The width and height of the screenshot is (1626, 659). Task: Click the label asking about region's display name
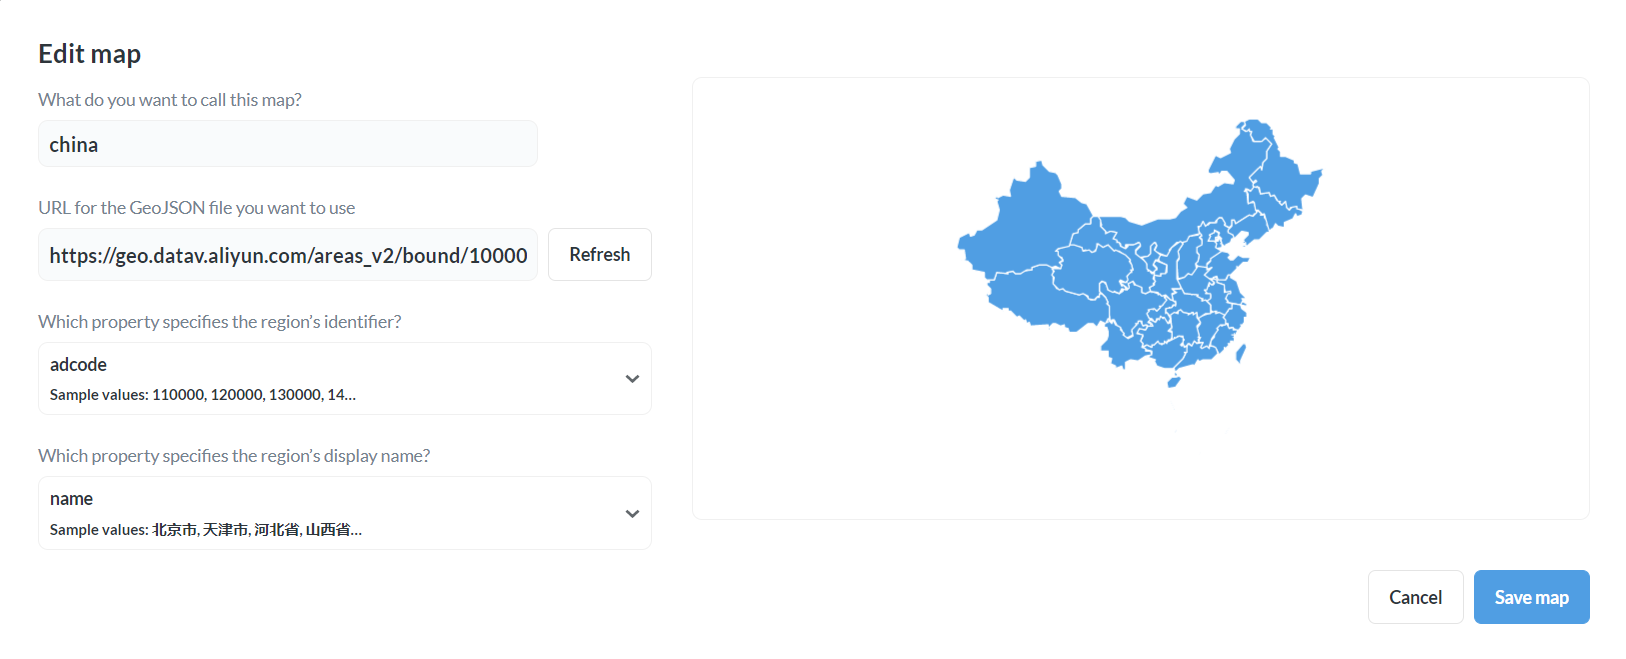[234, 455]
